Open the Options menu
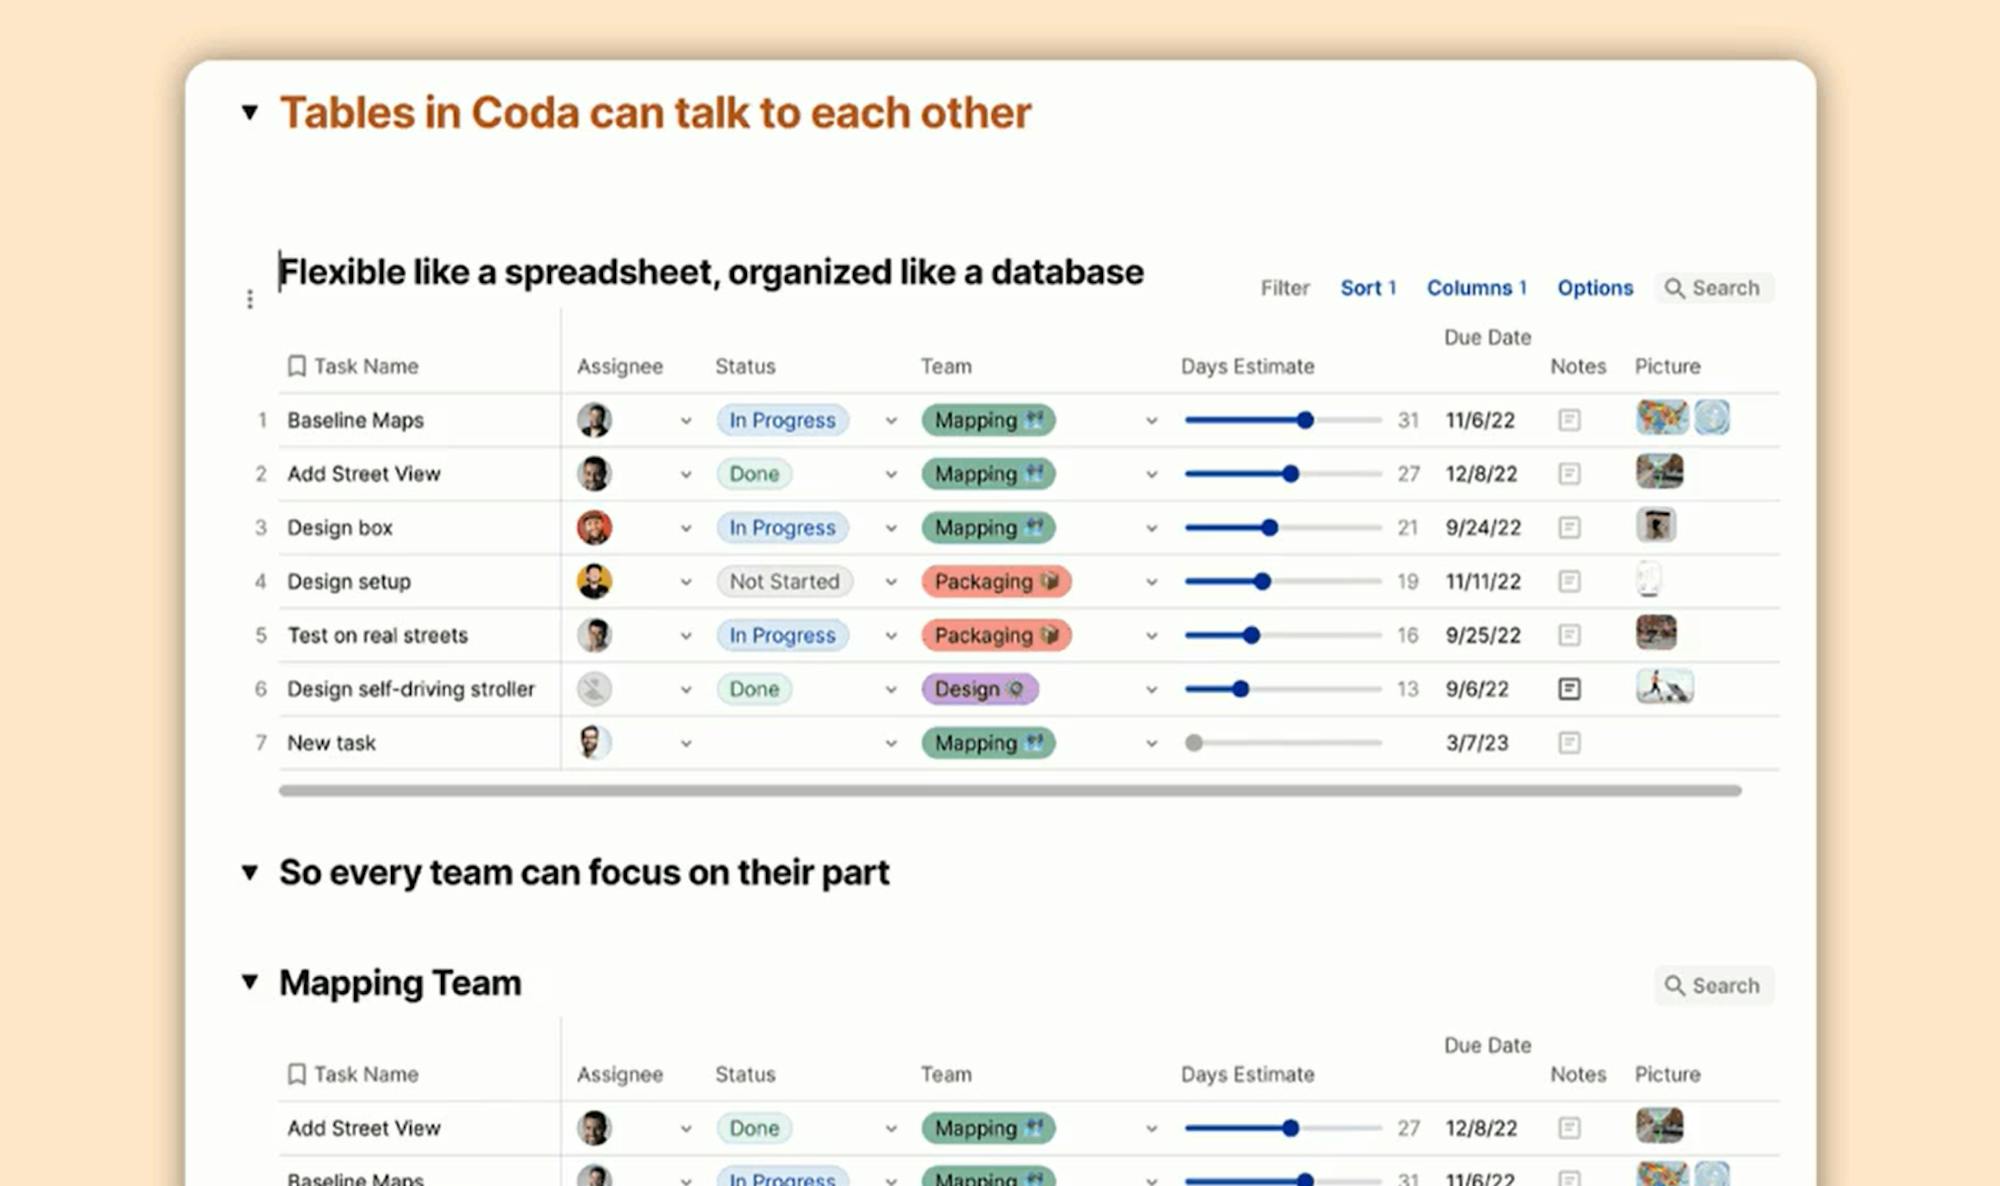 (x=1594, y=288)
